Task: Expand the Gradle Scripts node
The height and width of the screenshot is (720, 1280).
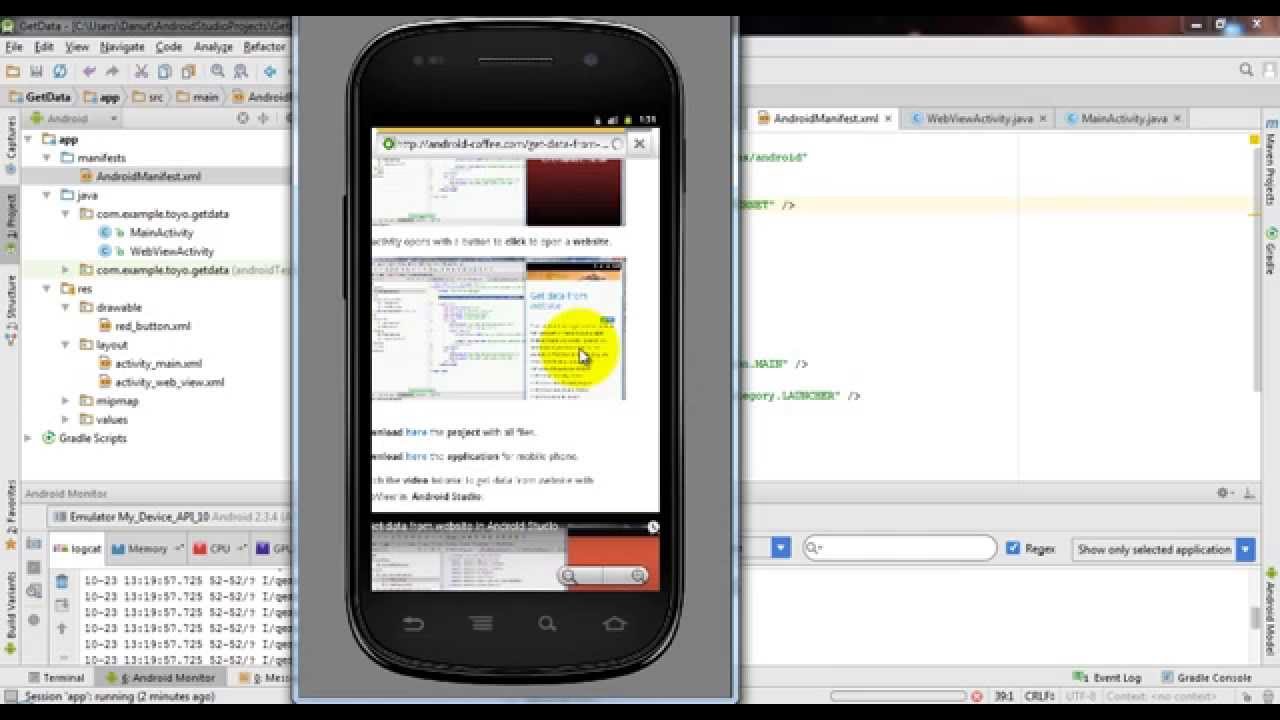Action: 28,438
